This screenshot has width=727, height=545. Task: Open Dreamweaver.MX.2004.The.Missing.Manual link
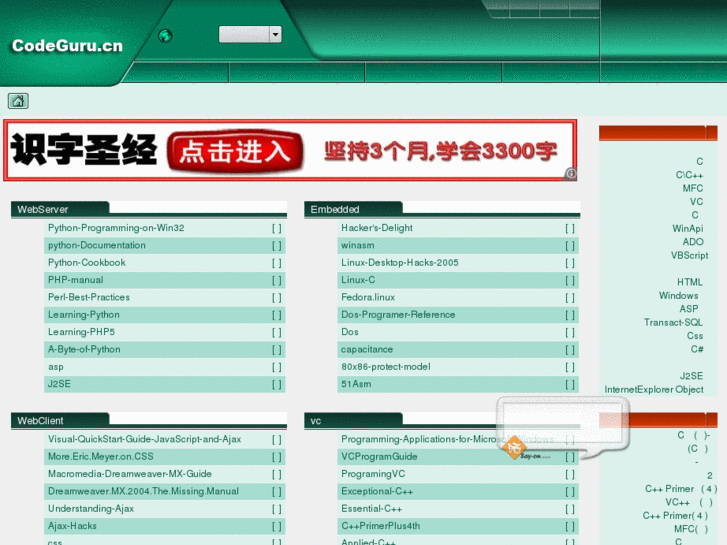pyautogui.click(x=143, y=491)
